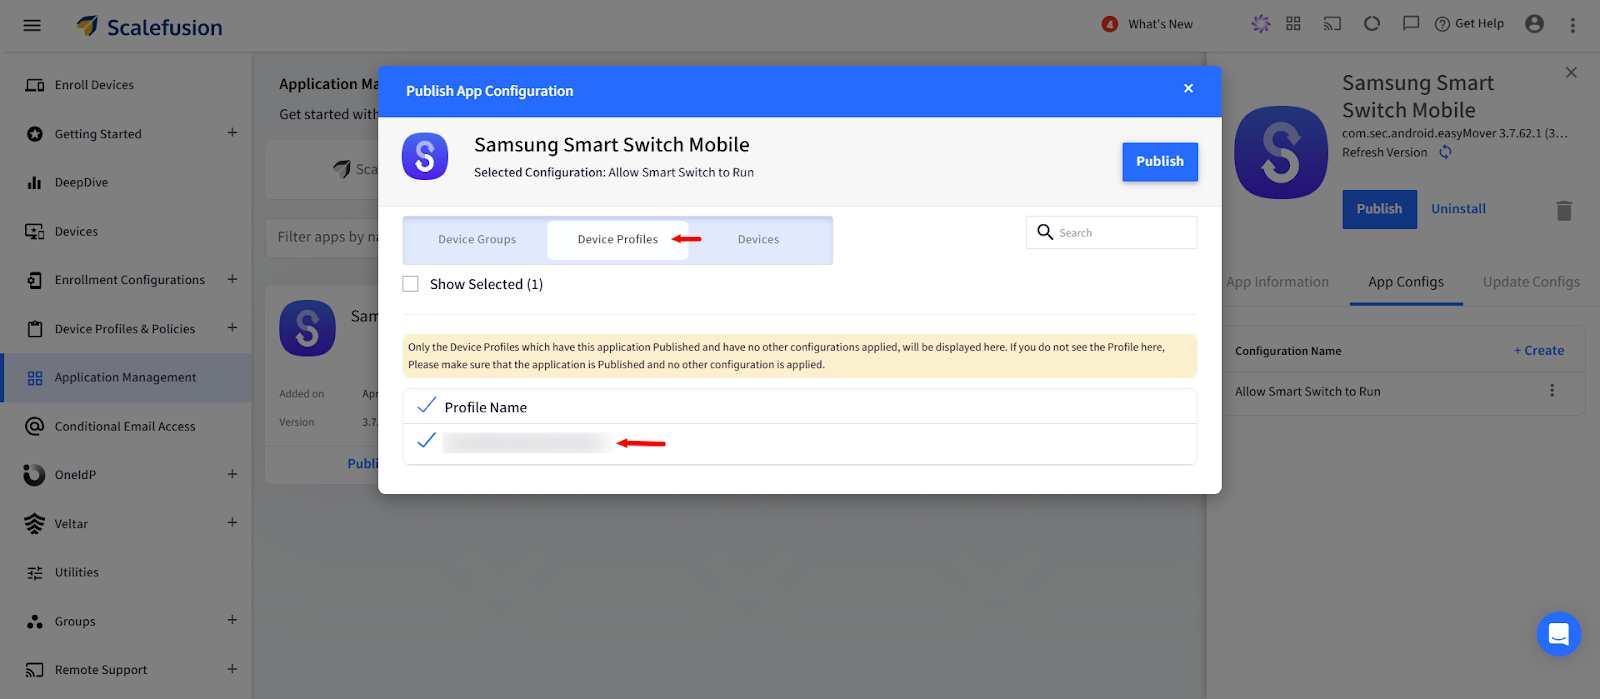Click the circular refresh icon in top bar

[x=1372, y=23]
